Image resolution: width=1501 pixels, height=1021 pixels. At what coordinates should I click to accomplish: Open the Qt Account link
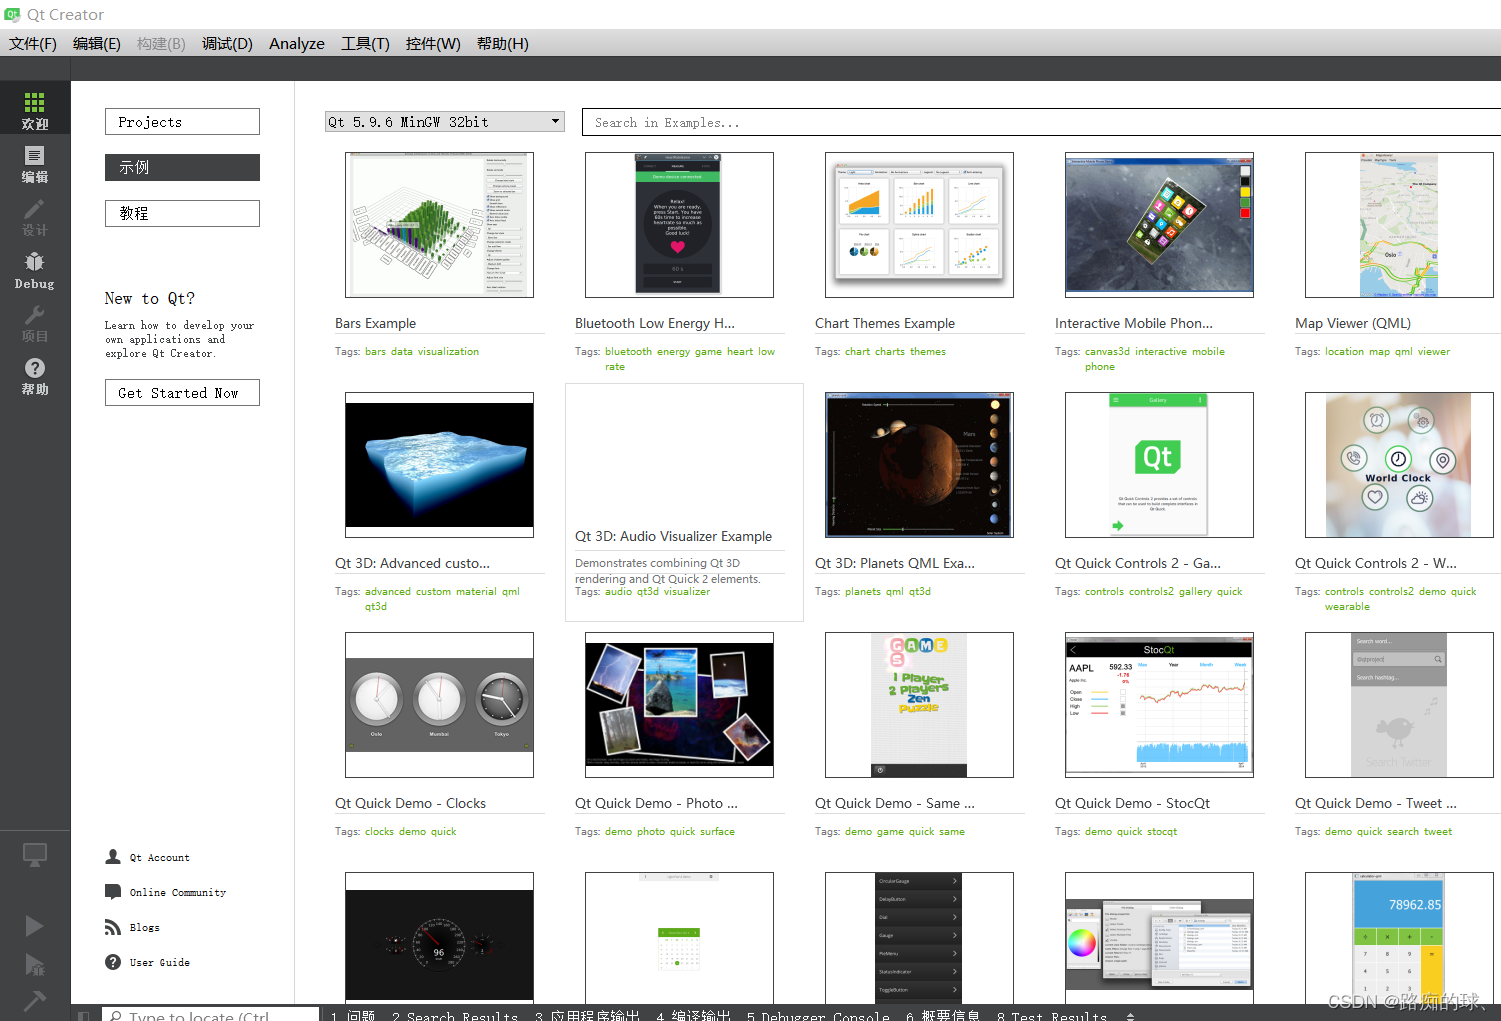(159, 858)
